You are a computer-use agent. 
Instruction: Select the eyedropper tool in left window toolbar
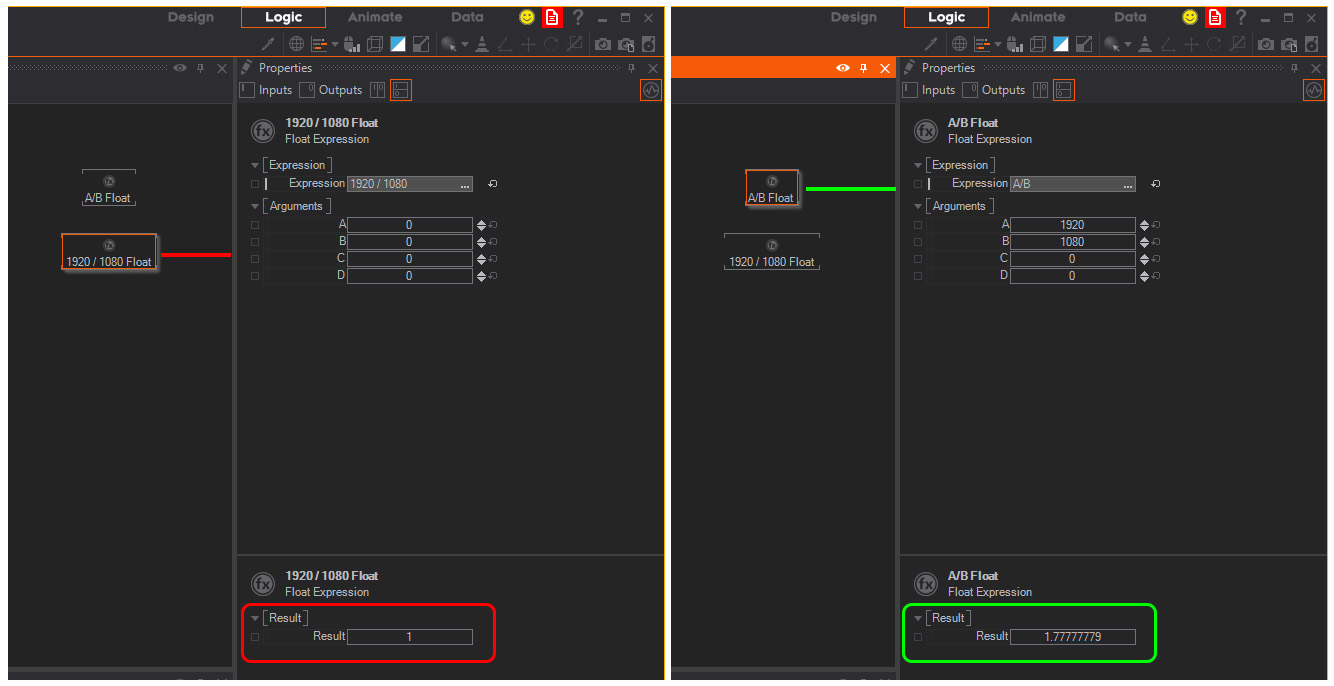click(x=268, y=44)
